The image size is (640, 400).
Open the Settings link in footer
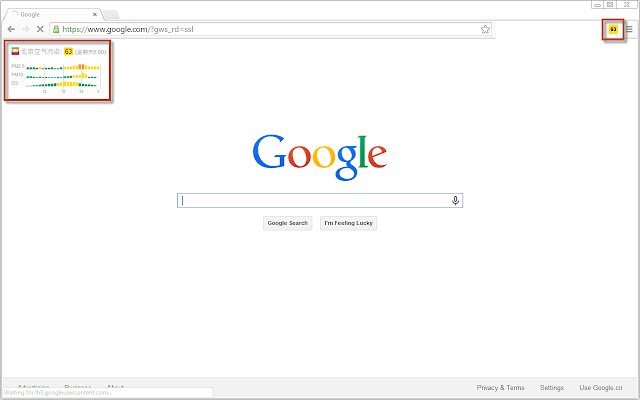tap(552, 387)
